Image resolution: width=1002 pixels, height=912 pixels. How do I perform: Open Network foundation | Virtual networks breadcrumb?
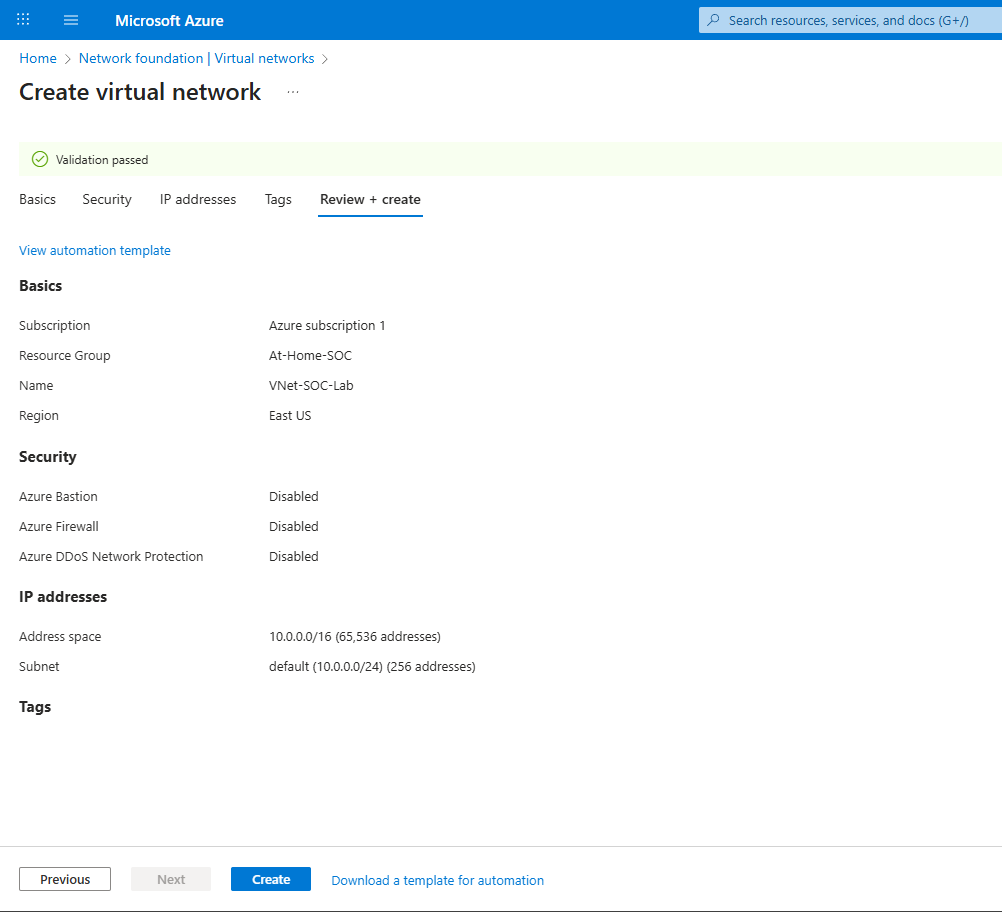click(196, 58)
